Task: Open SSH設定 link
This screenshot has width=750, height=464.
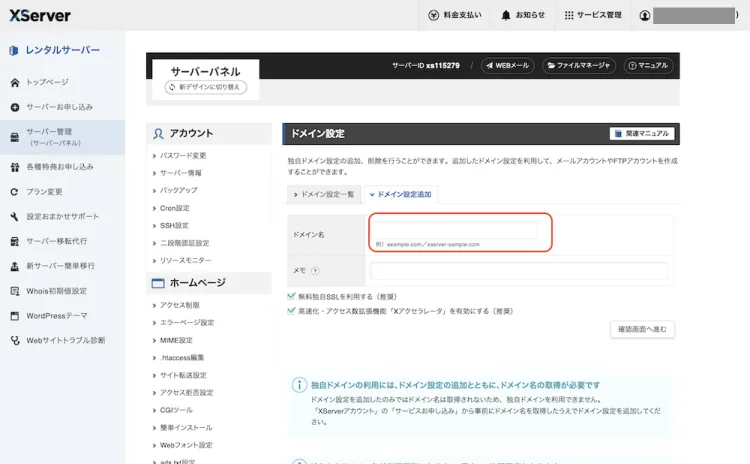Action: 174,225
